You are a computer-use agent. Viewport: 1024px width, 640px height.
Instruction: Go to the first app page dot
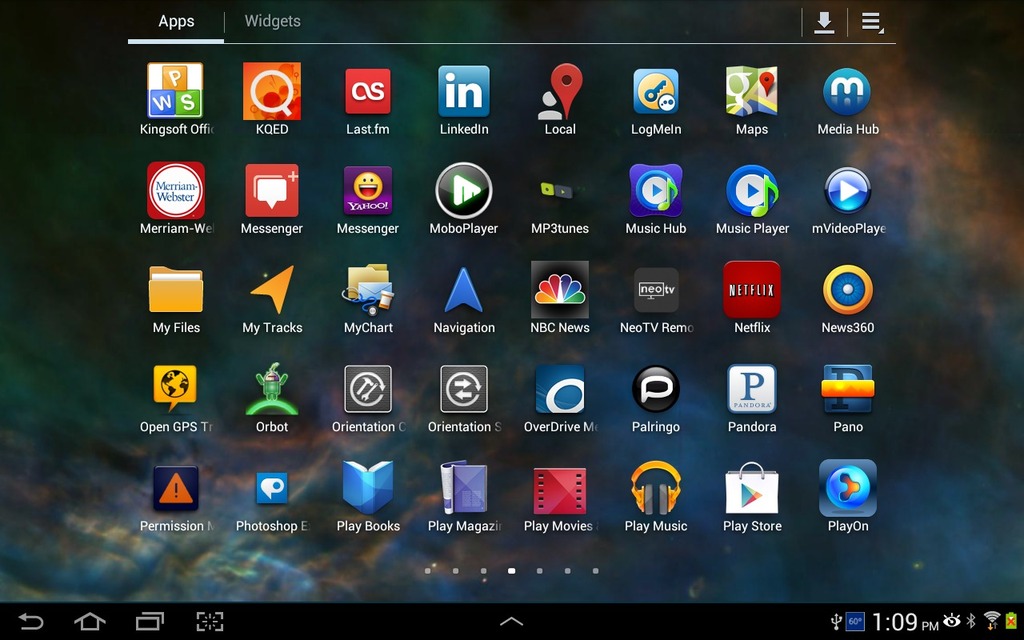coord(428,571)
